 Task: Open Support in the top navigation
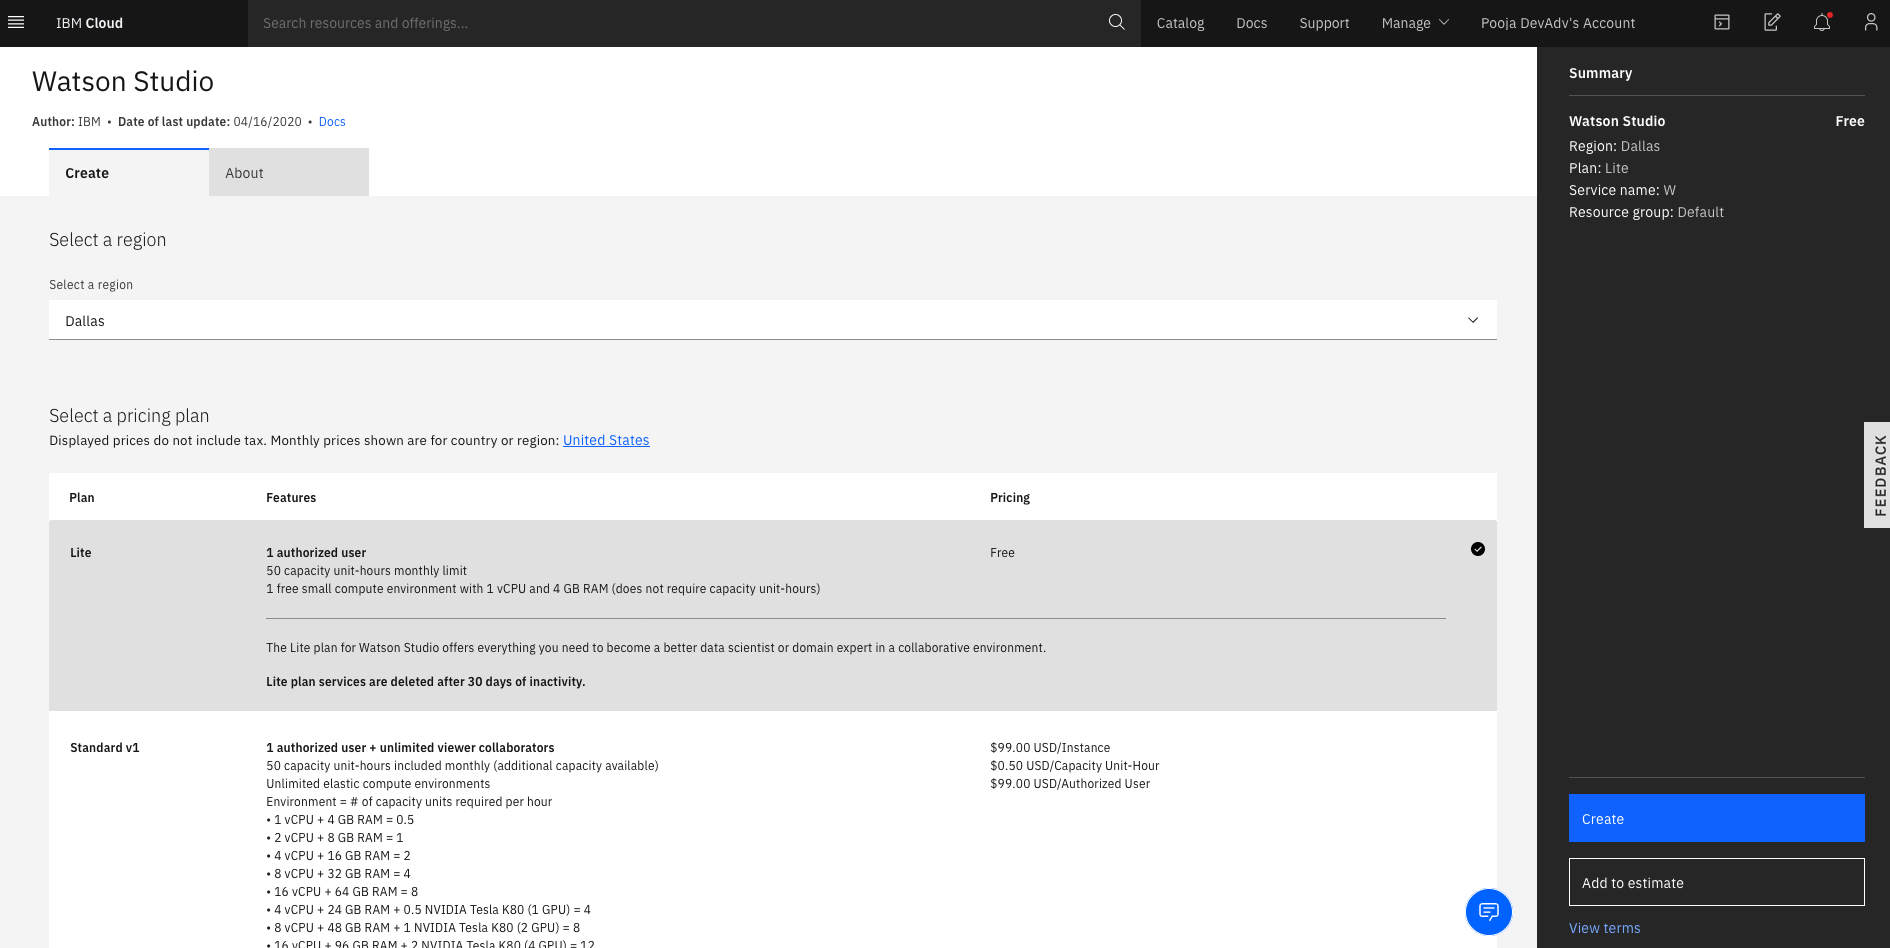pyautogui.click(x=1324, y=23)
